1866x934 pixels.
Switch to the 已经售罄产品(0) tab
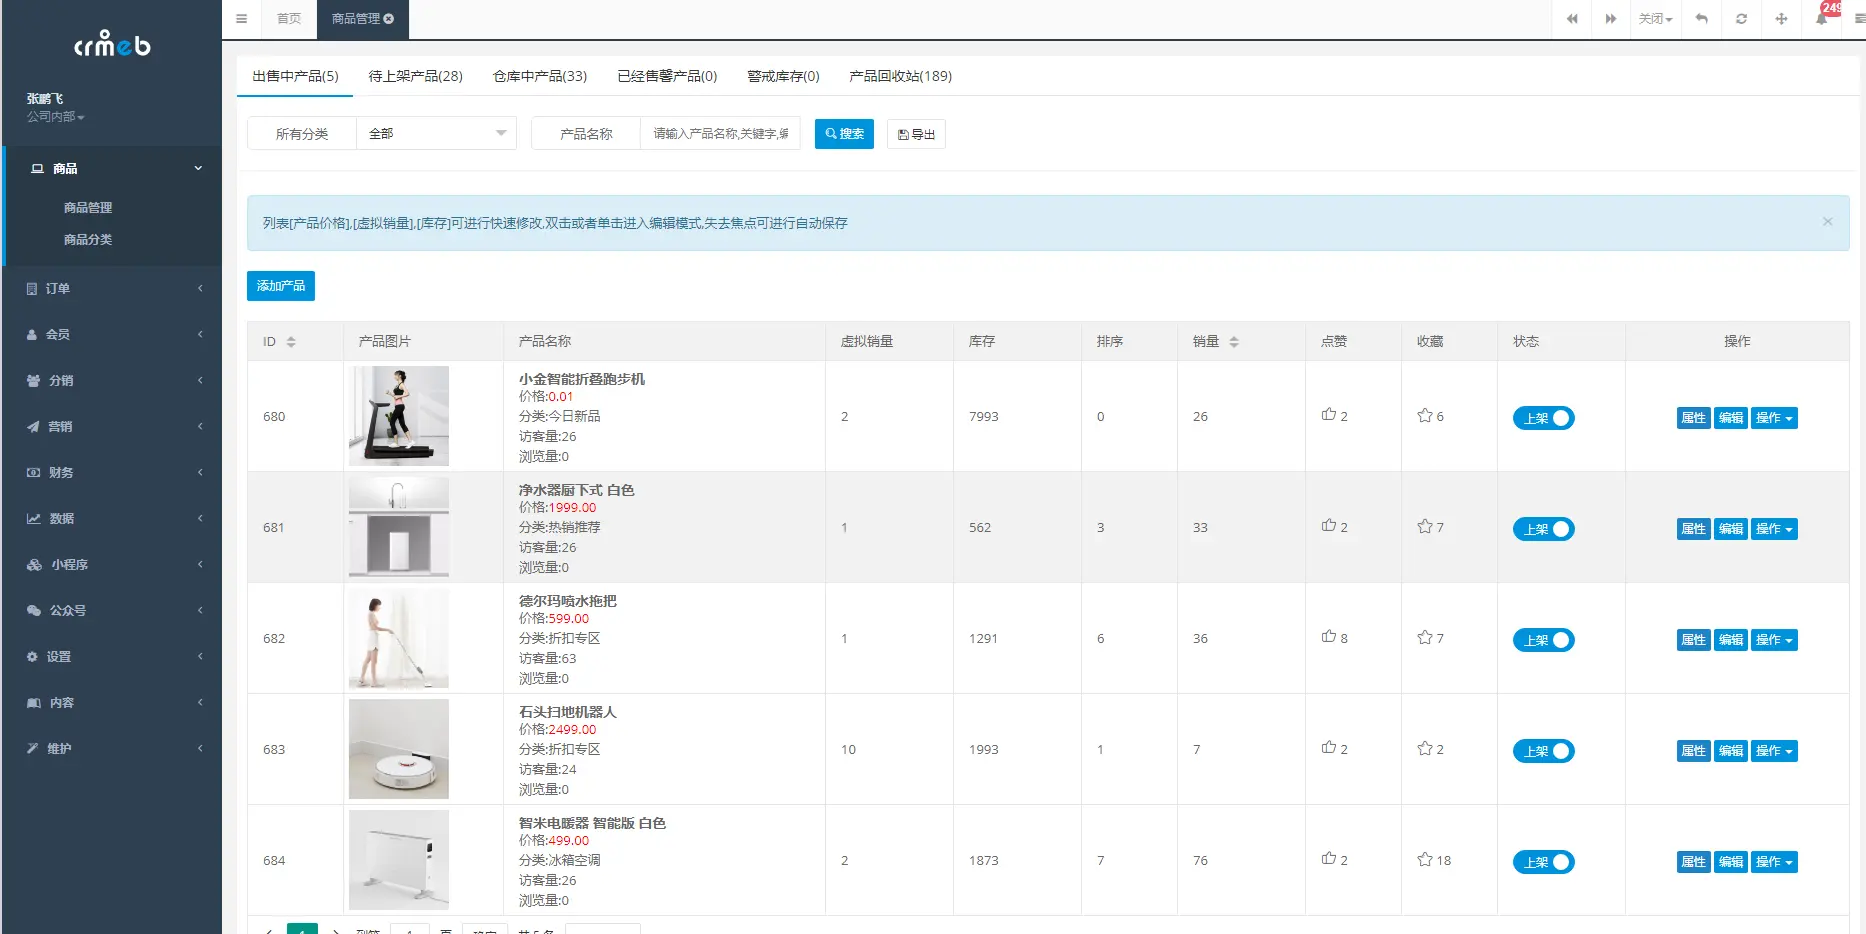point(667,76)
